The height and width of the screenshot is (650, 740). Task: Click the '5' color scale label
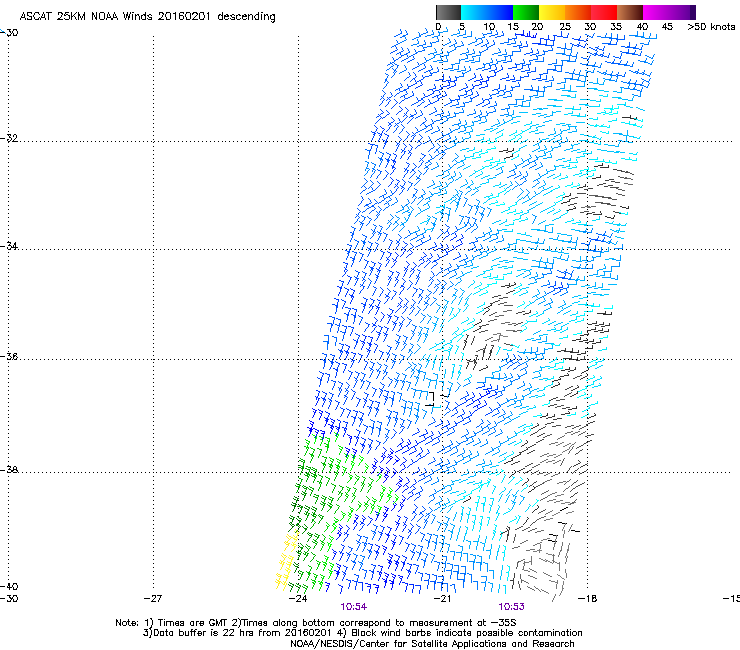tap(462, 27)
